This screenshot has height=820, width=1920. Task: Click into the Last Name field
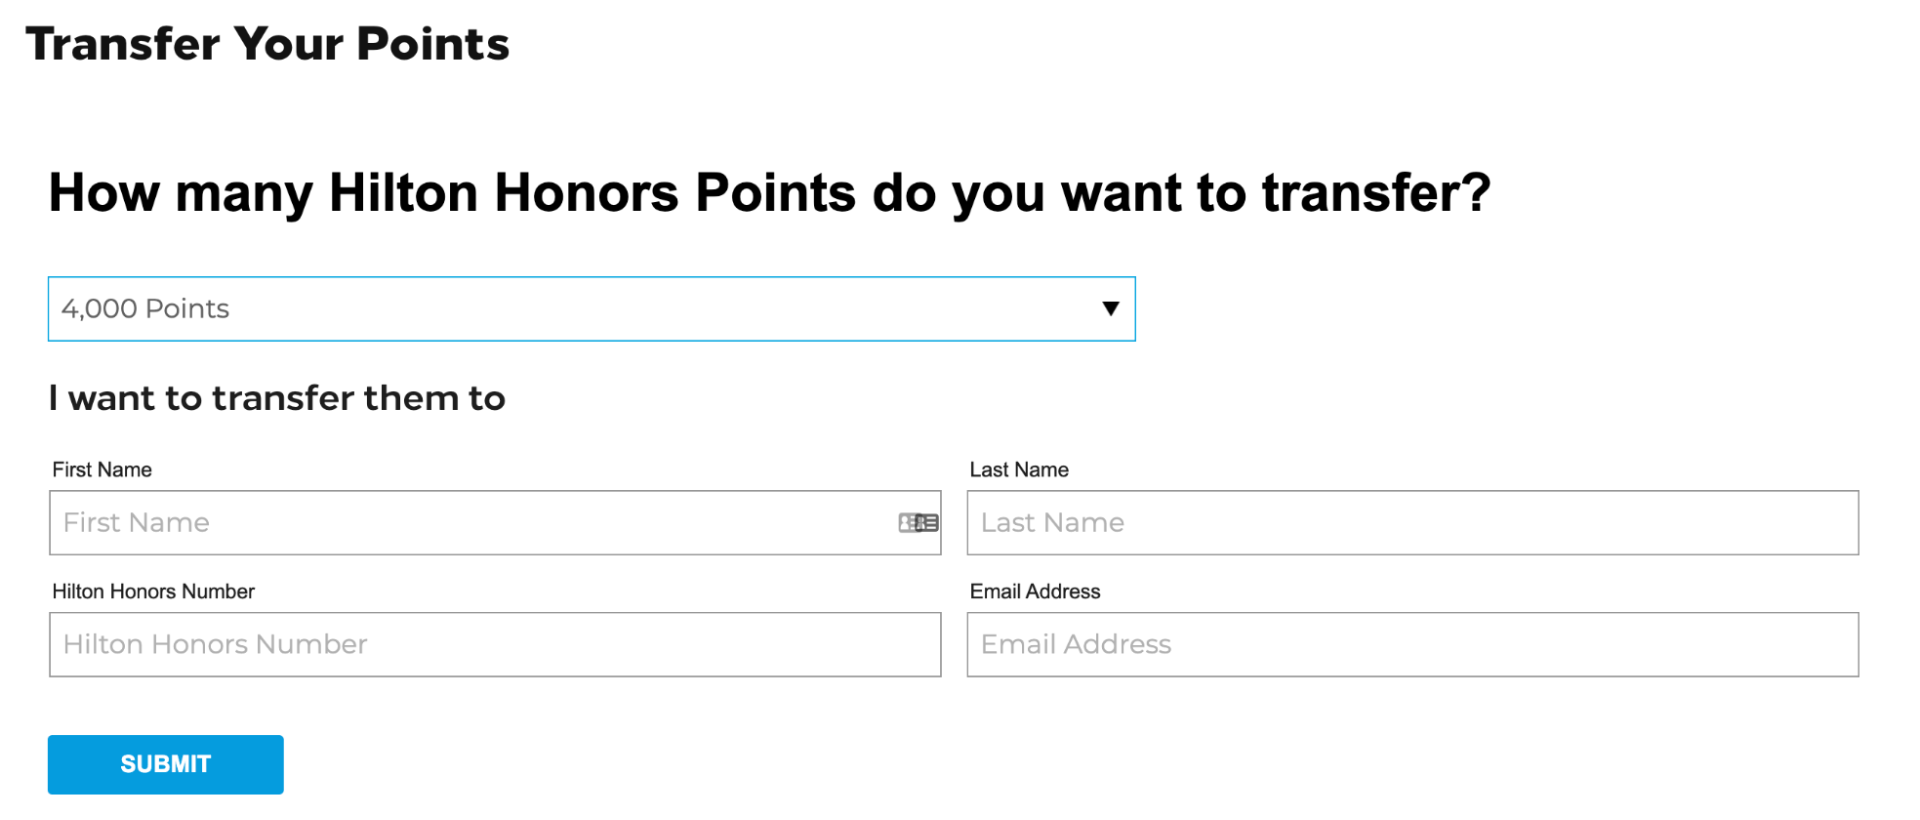pyautogui.click(x=1412, y=522)
